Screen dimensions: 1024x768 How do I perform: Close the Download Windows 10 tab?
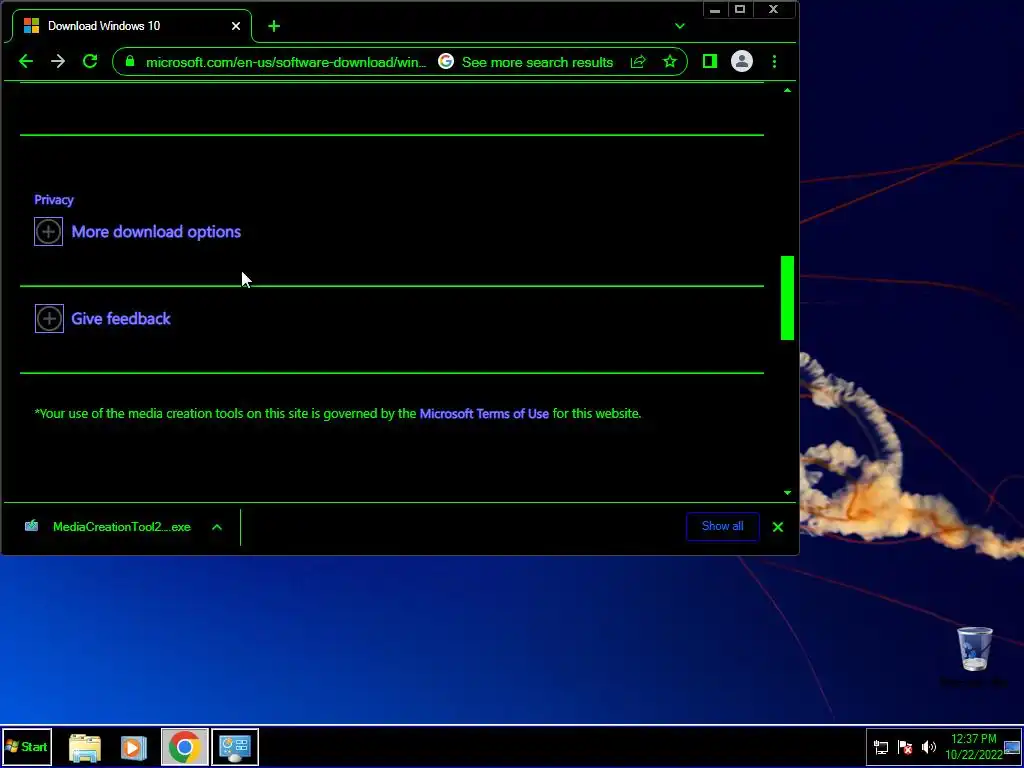click(x=236, y=26)
